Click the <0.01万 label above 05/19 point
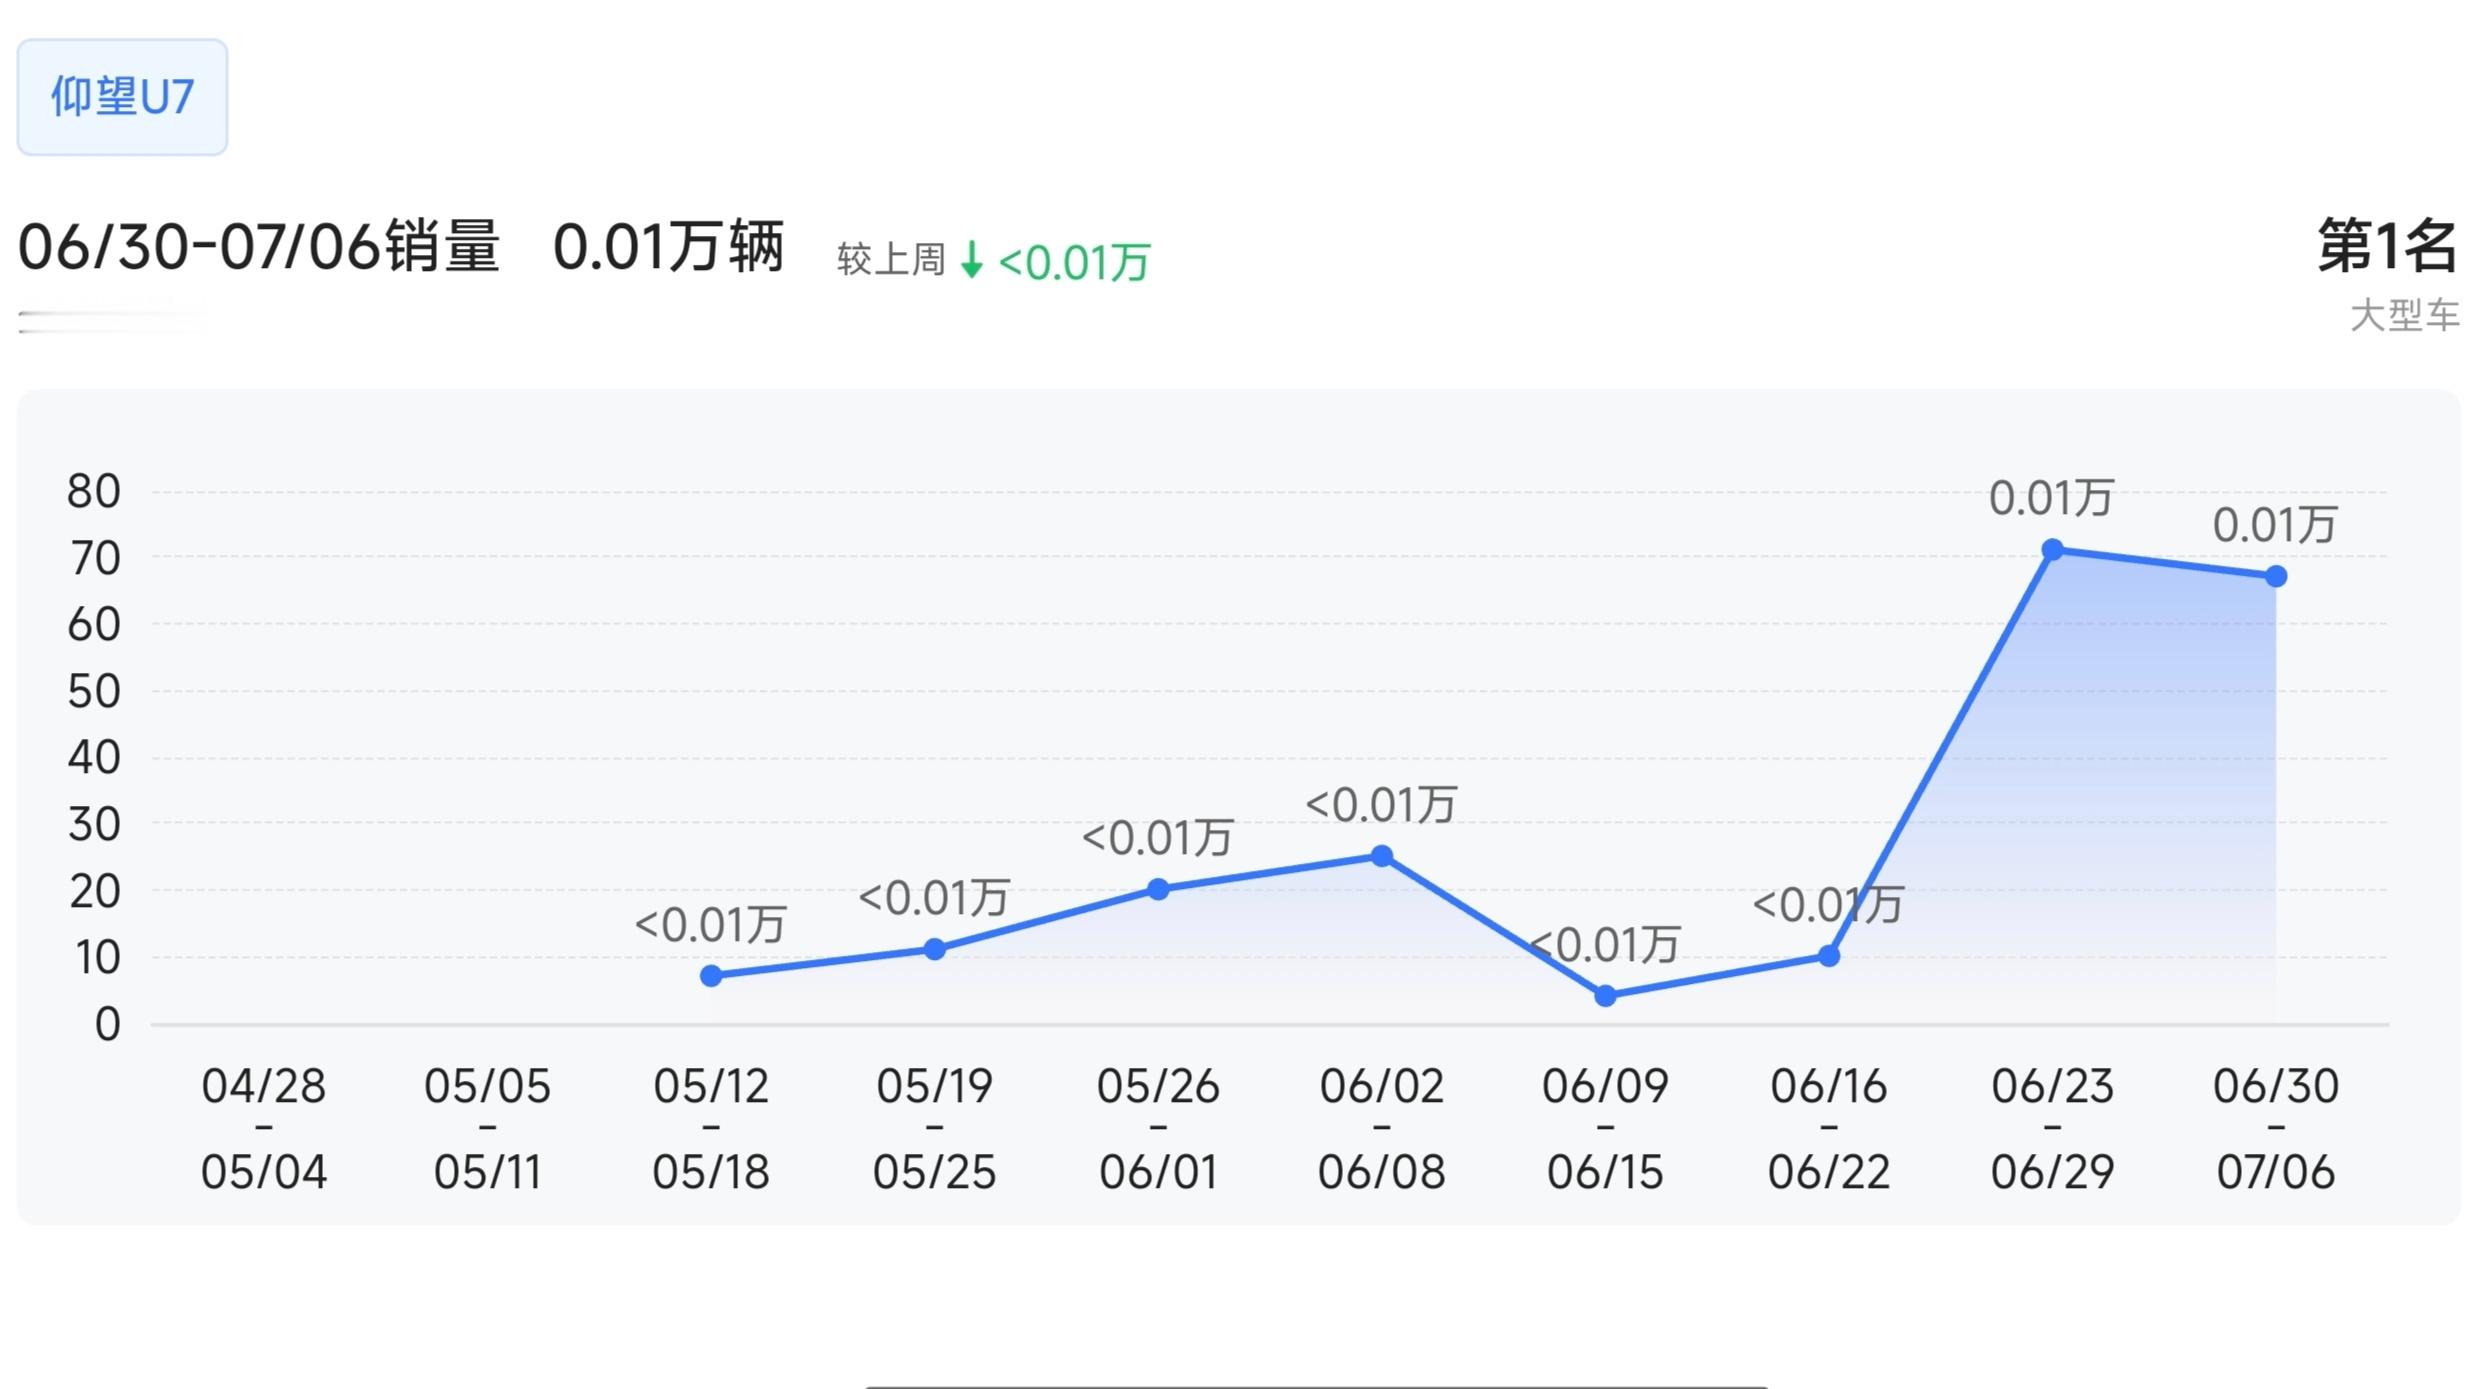Screen dimensions: 2469x1389 [934, 897]
